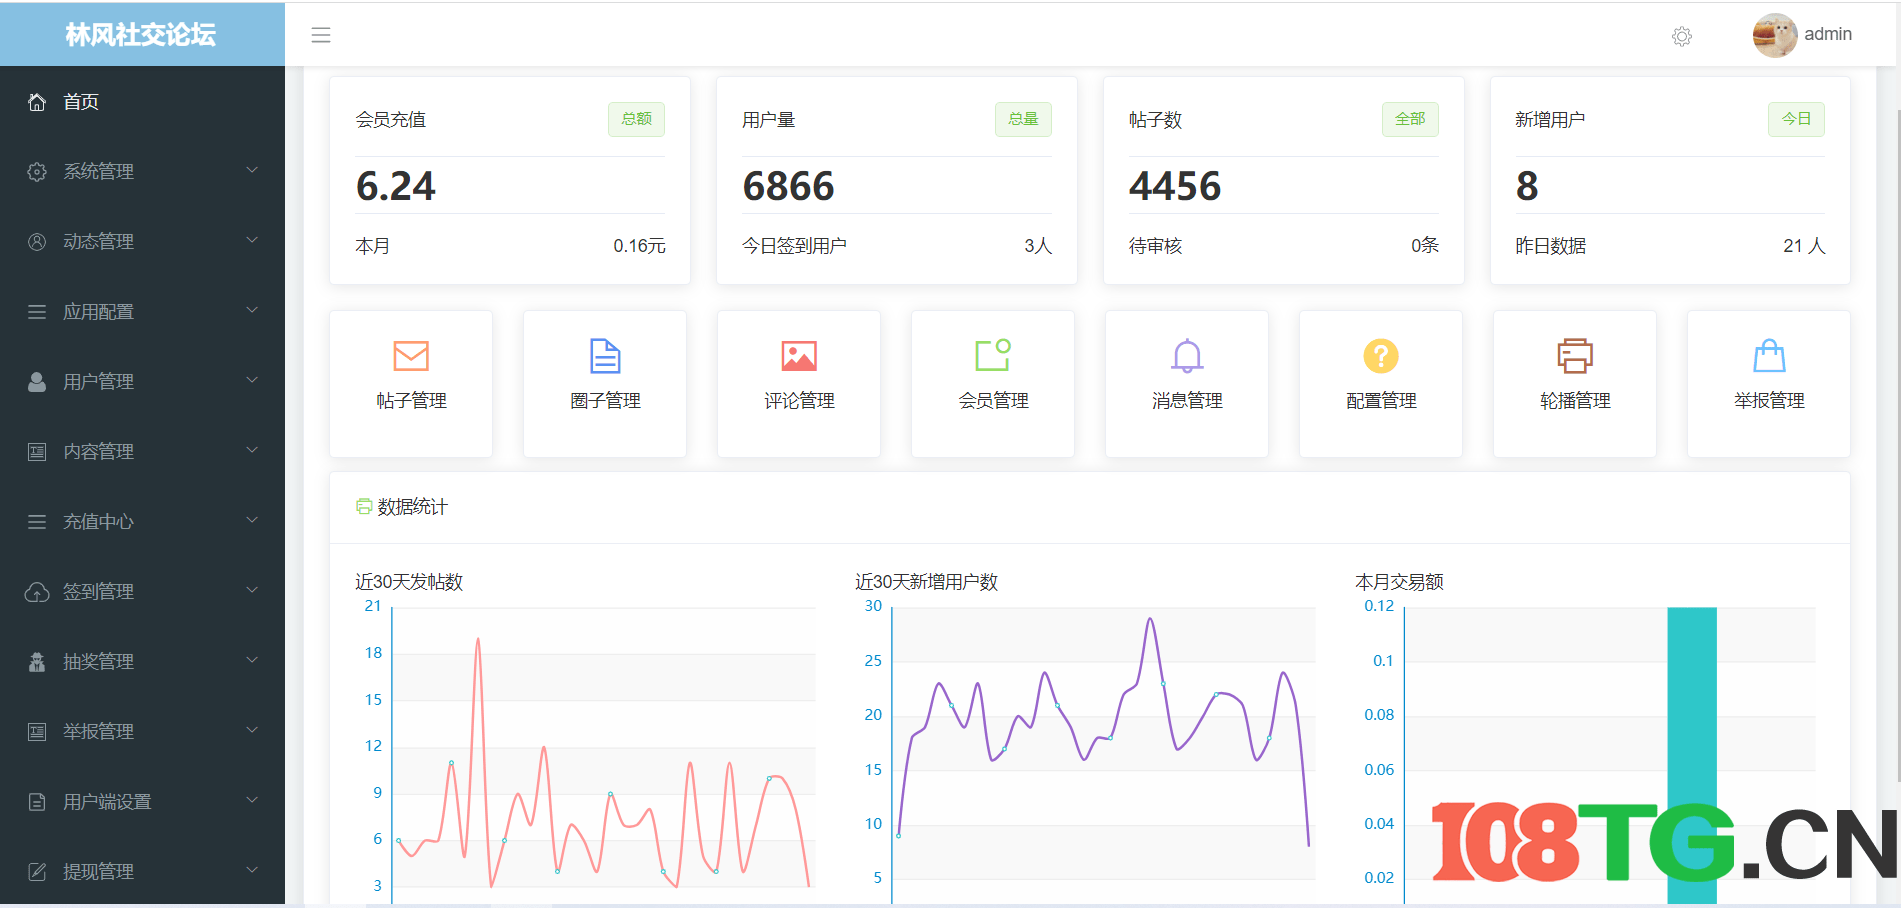The height and width of the screenshot is (908, 1901).
Task: Select 首页 in the sidebar
Action: (x=81, y=101)
